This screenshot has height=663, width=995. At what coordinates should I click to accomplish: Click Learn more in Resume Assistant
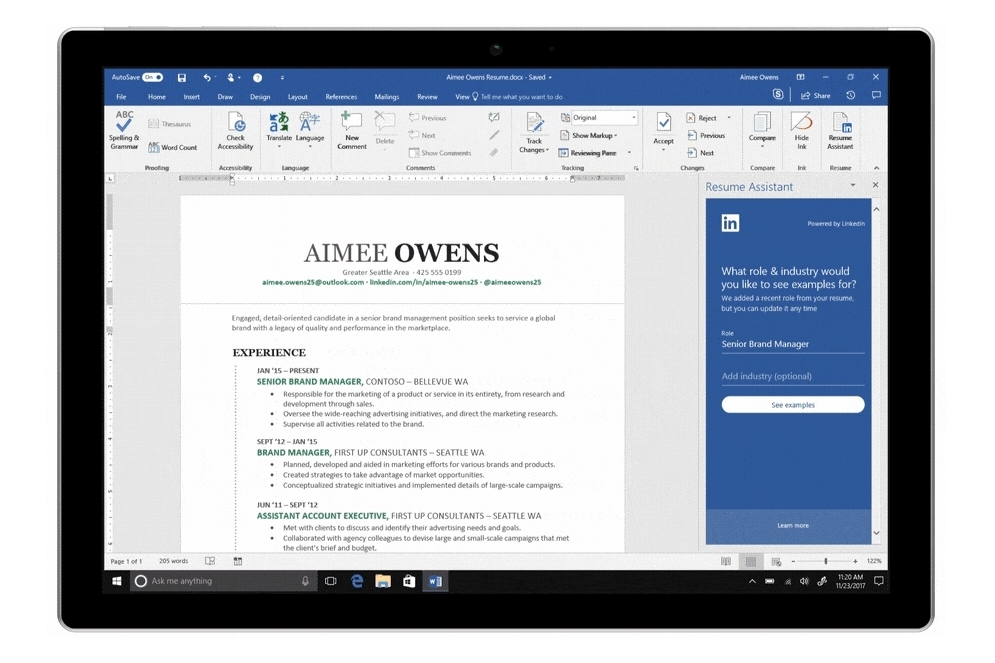pos(793,525)
